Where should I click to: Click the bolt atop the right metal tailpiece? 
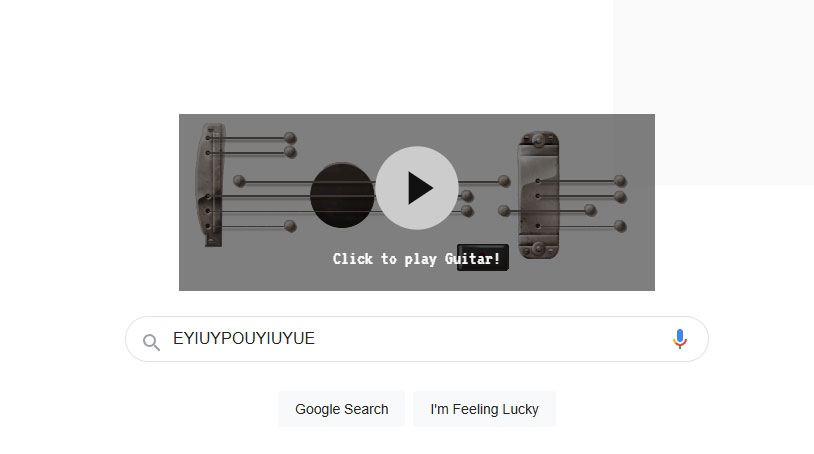point(538,140)
